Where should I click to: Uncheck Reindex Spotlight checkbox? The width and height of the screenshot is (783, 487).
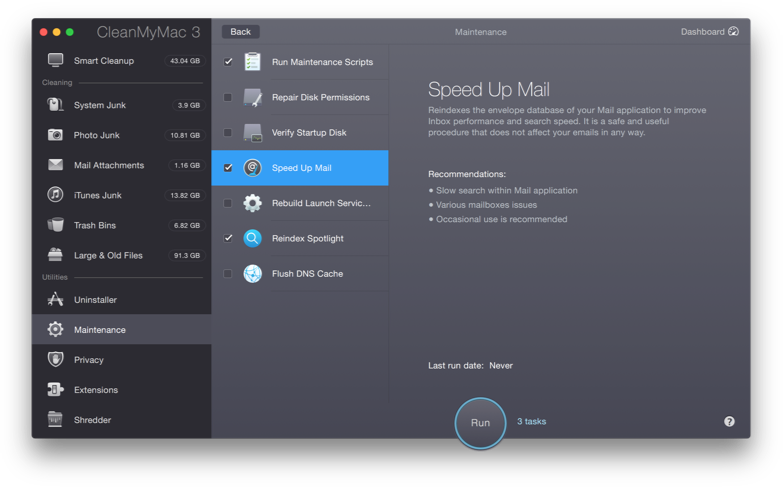pos(228,238)
